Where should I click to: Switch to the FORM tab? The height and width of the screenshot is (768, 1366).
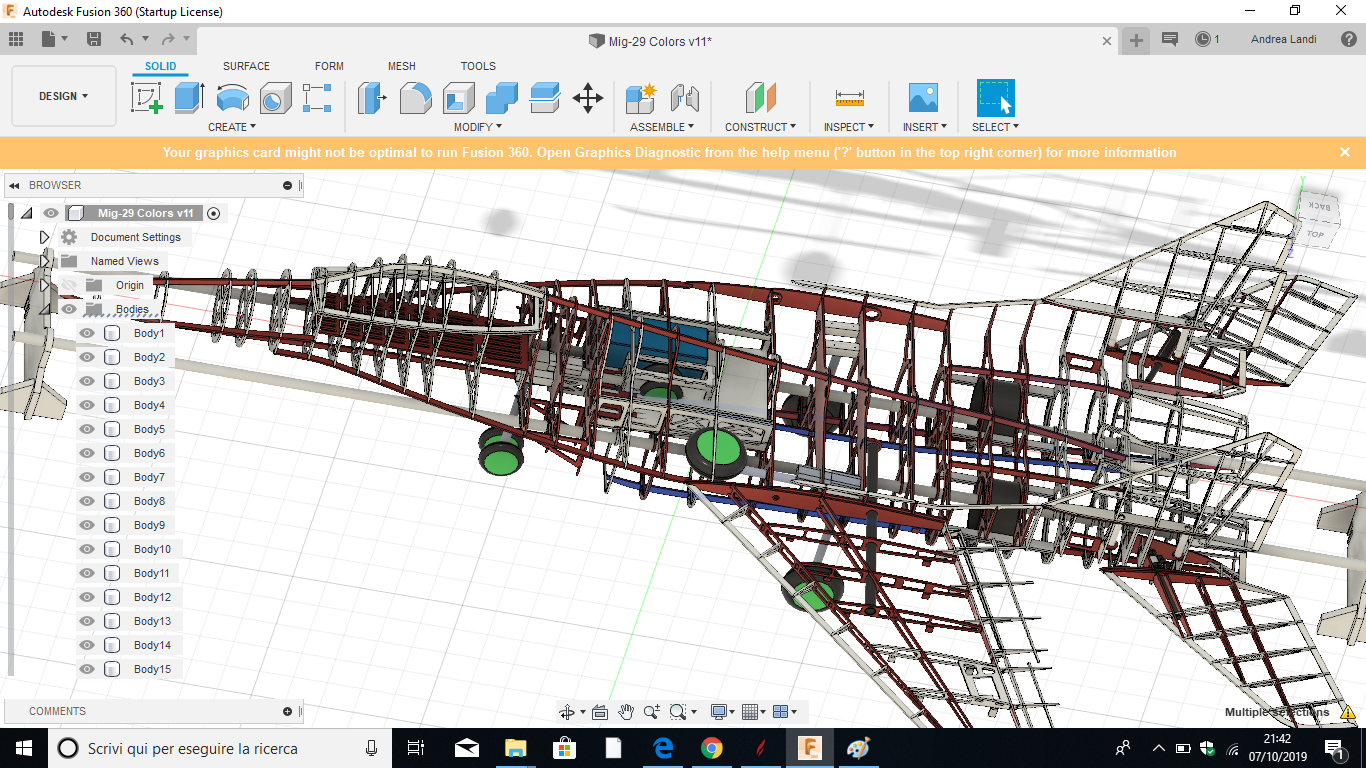coord(329,66)
